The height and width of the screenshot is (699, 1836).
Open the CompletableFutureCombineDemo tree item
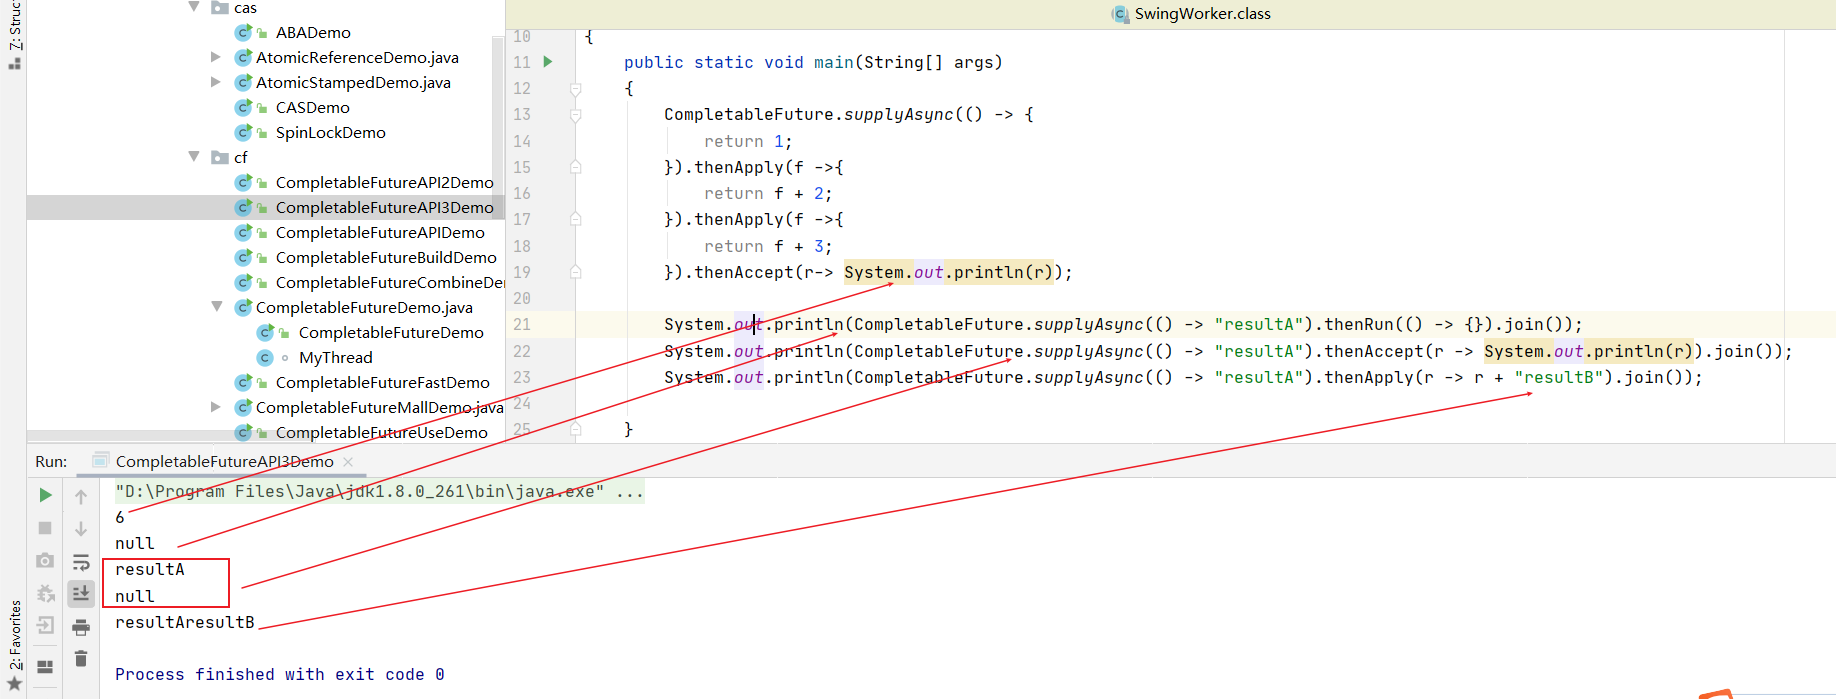[x=390, y=282]
